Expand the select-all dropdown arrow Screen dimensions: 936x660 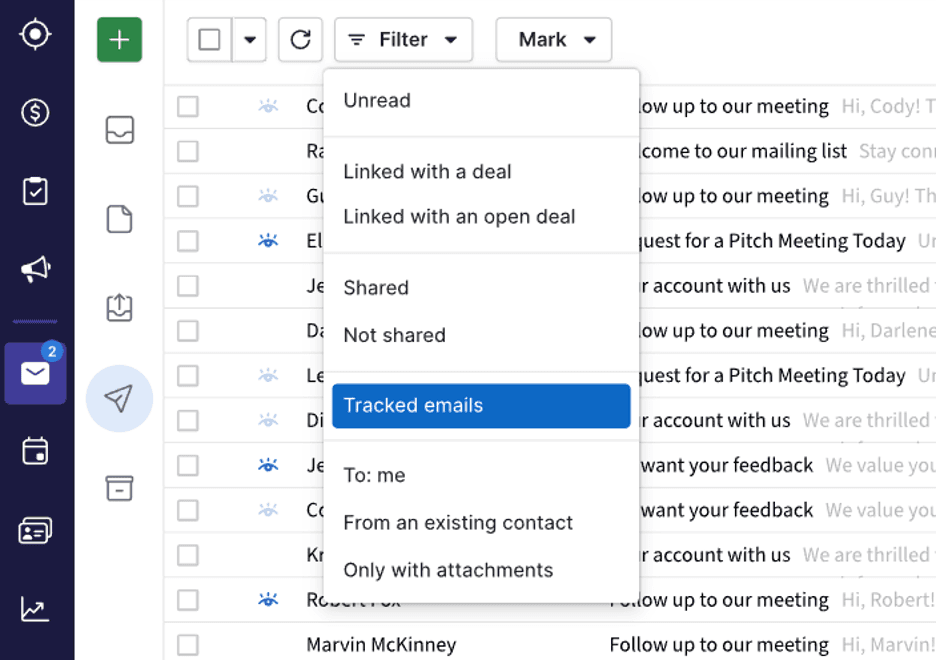click(x=250, y=40)
